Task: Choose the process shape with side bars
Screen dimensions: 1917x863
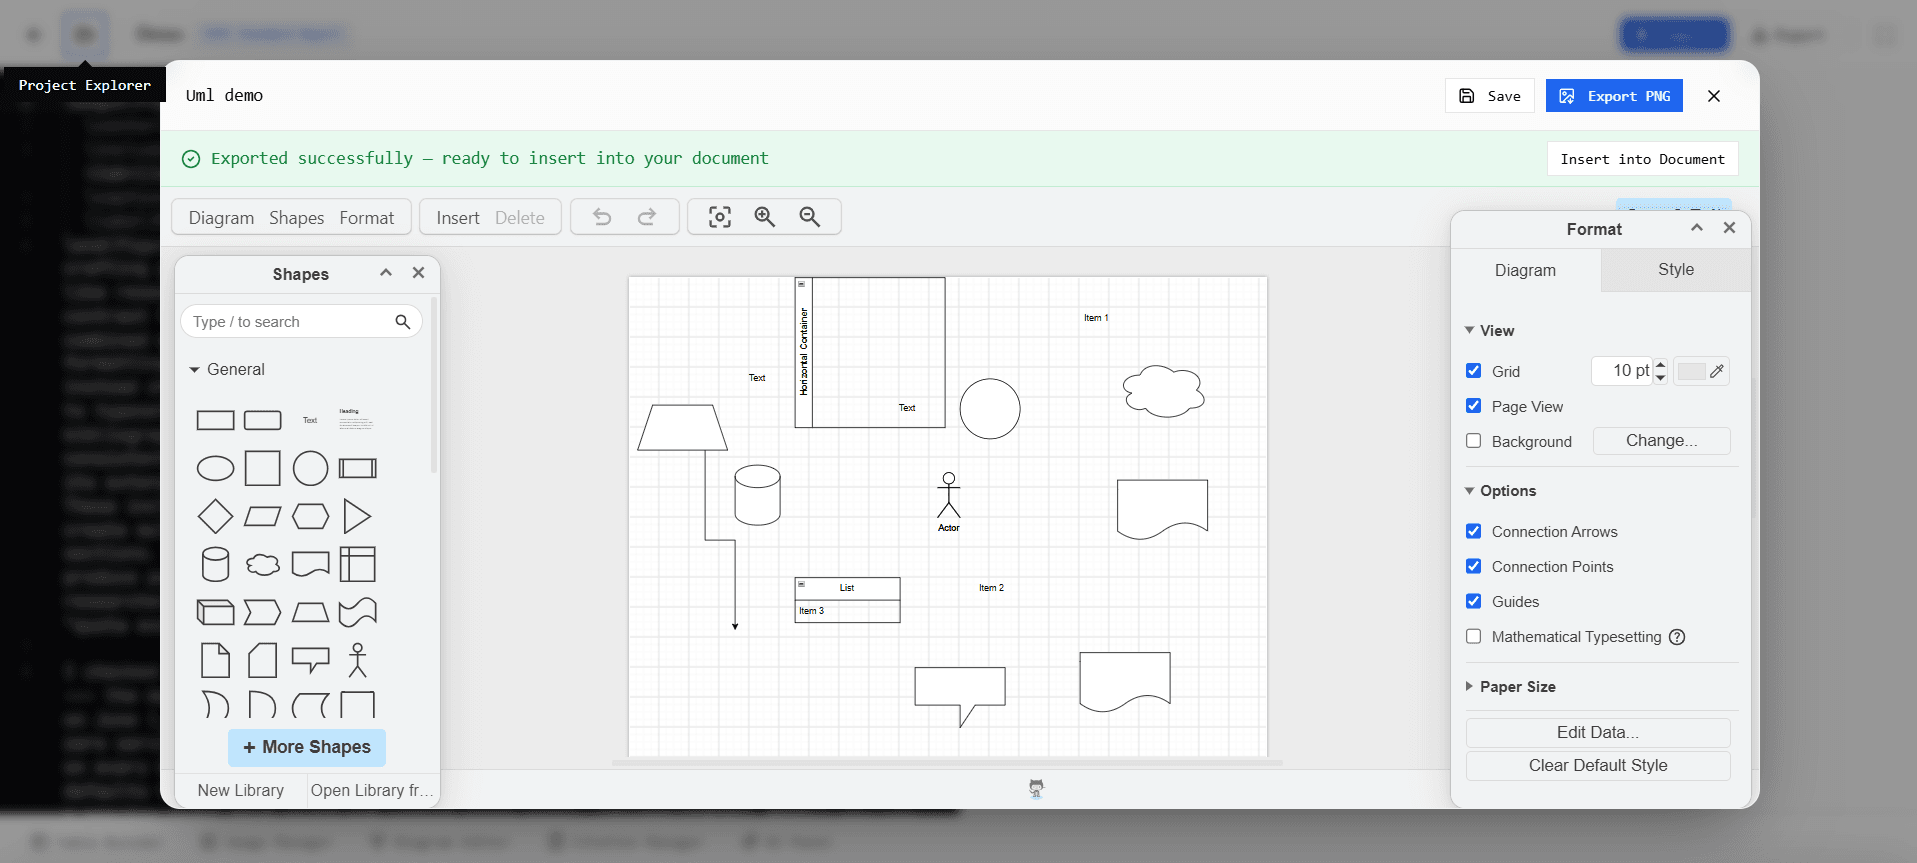Action: click(358, 468)
